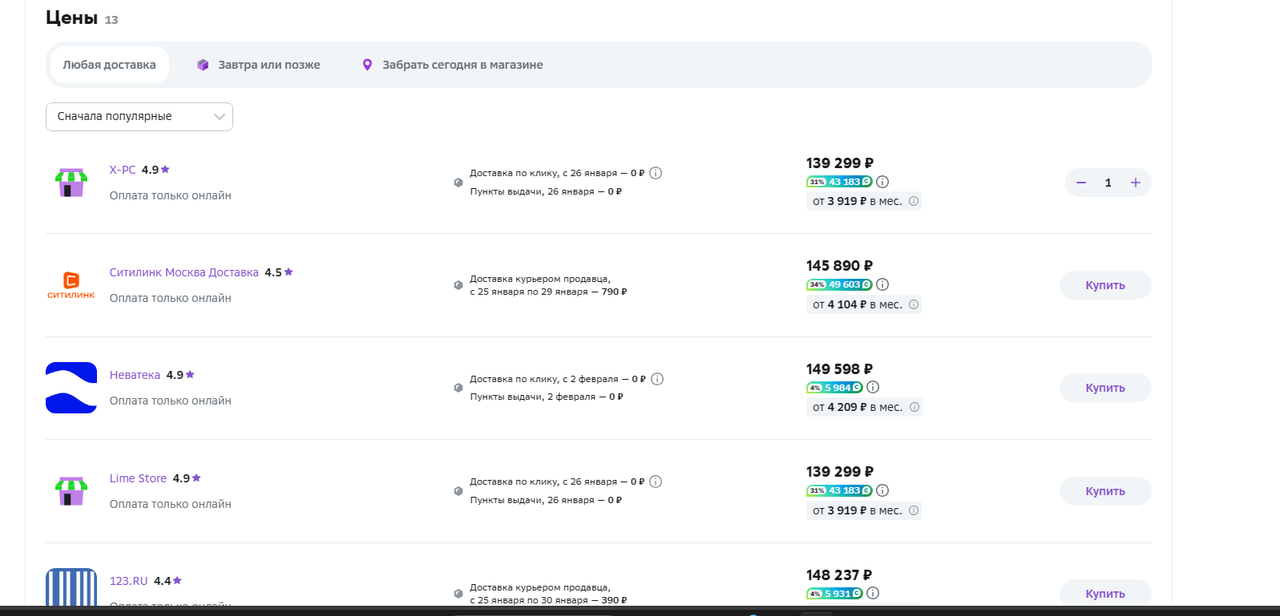Open the Lime Store shop link

(138, 478)
